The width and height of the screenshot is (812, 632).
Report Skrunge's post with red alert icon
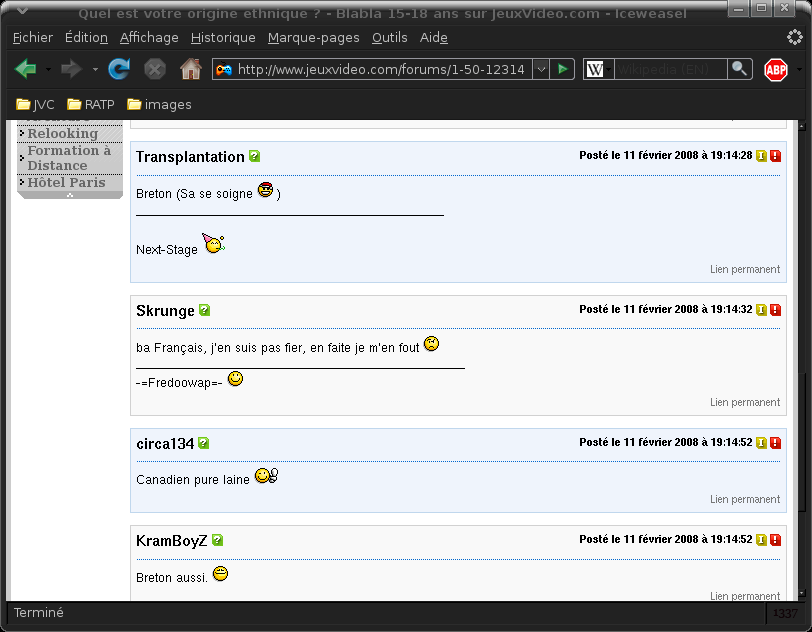coord(775,310)
